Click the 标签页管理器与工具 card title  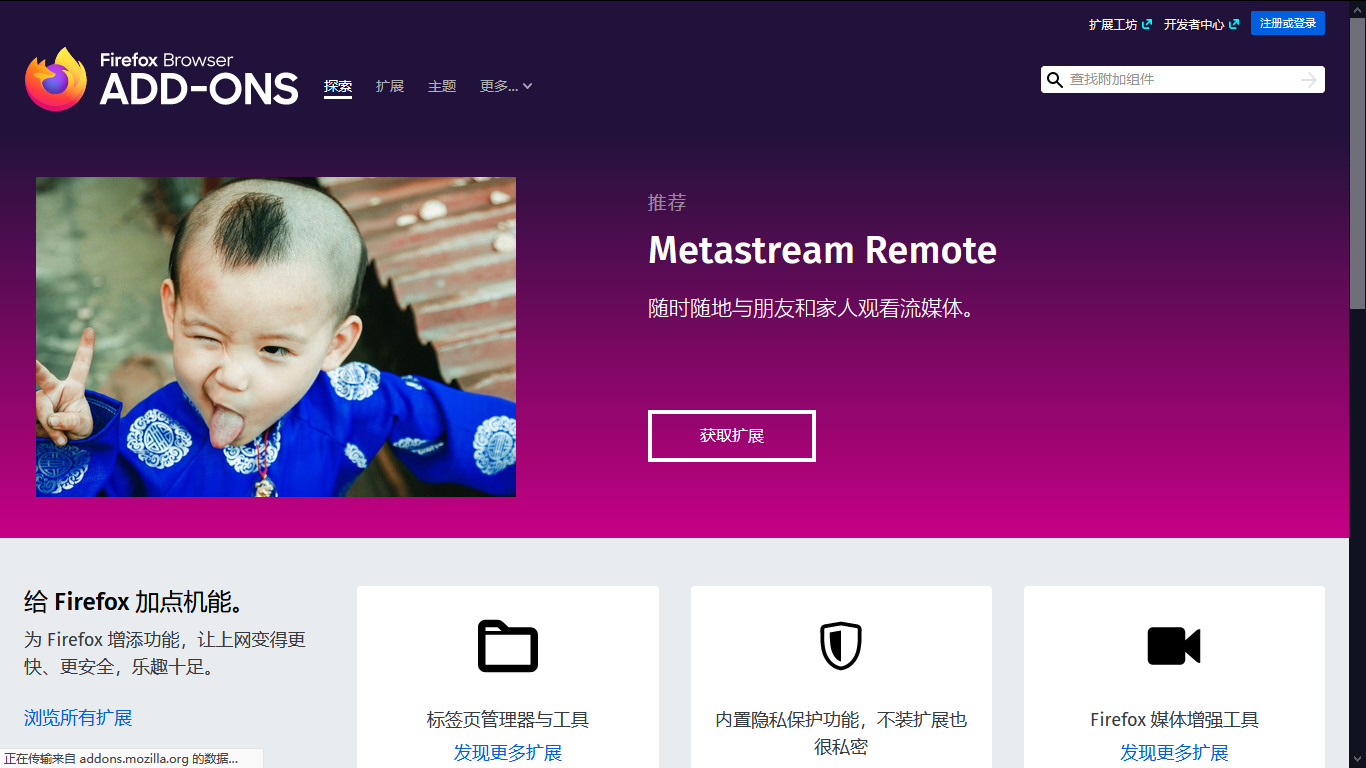(508, 719)
